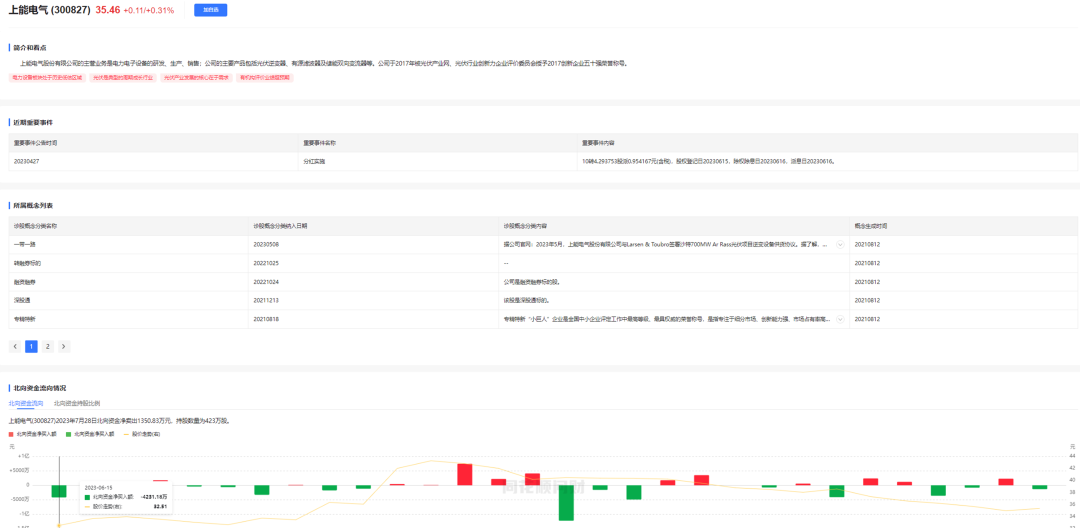This screenshot has width=1080, height=528.
Task: Toggle the green 北向资金净买入额 legend
Action: point(90,434)
